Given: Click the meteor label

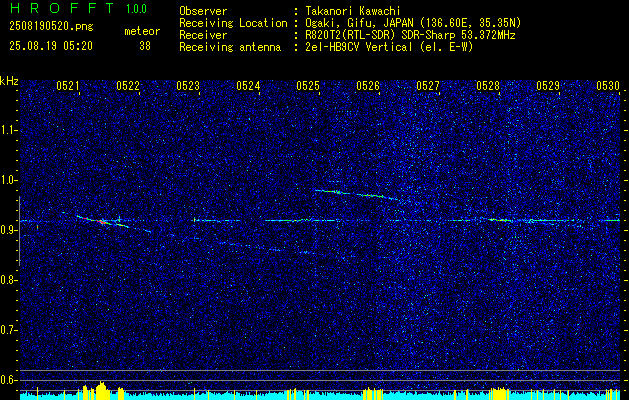Looking at the screenshot, I should click(142, 31).
